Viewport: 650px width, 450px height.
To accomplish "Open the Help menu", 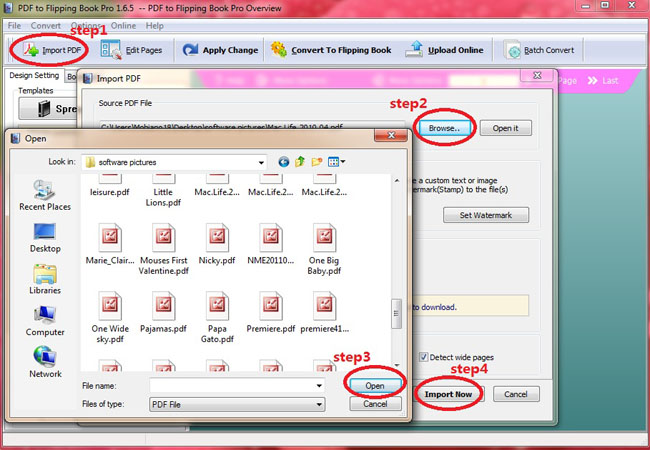I will point(155,26).
